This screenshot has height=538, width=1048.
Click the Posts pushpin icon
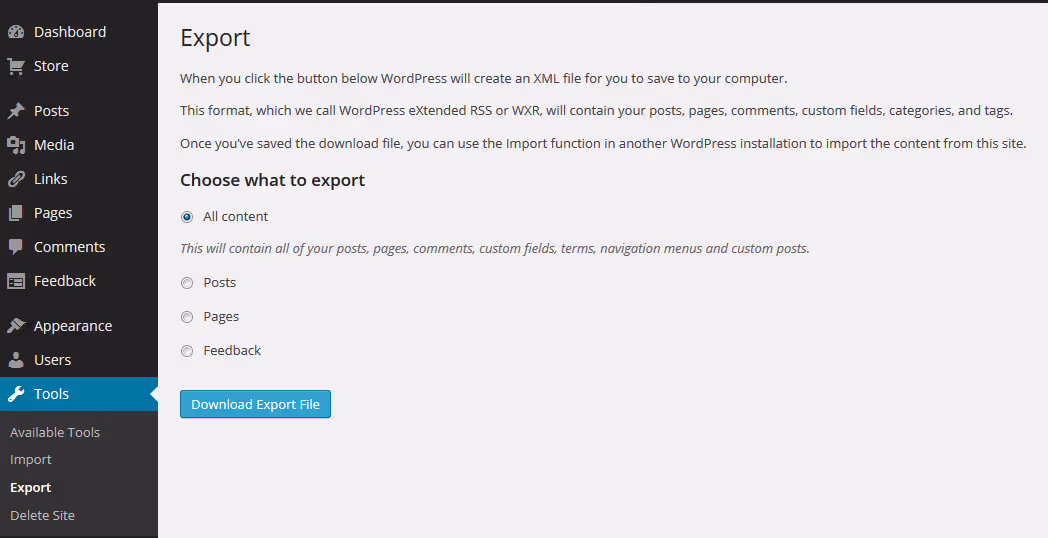(x=16, y=111)
